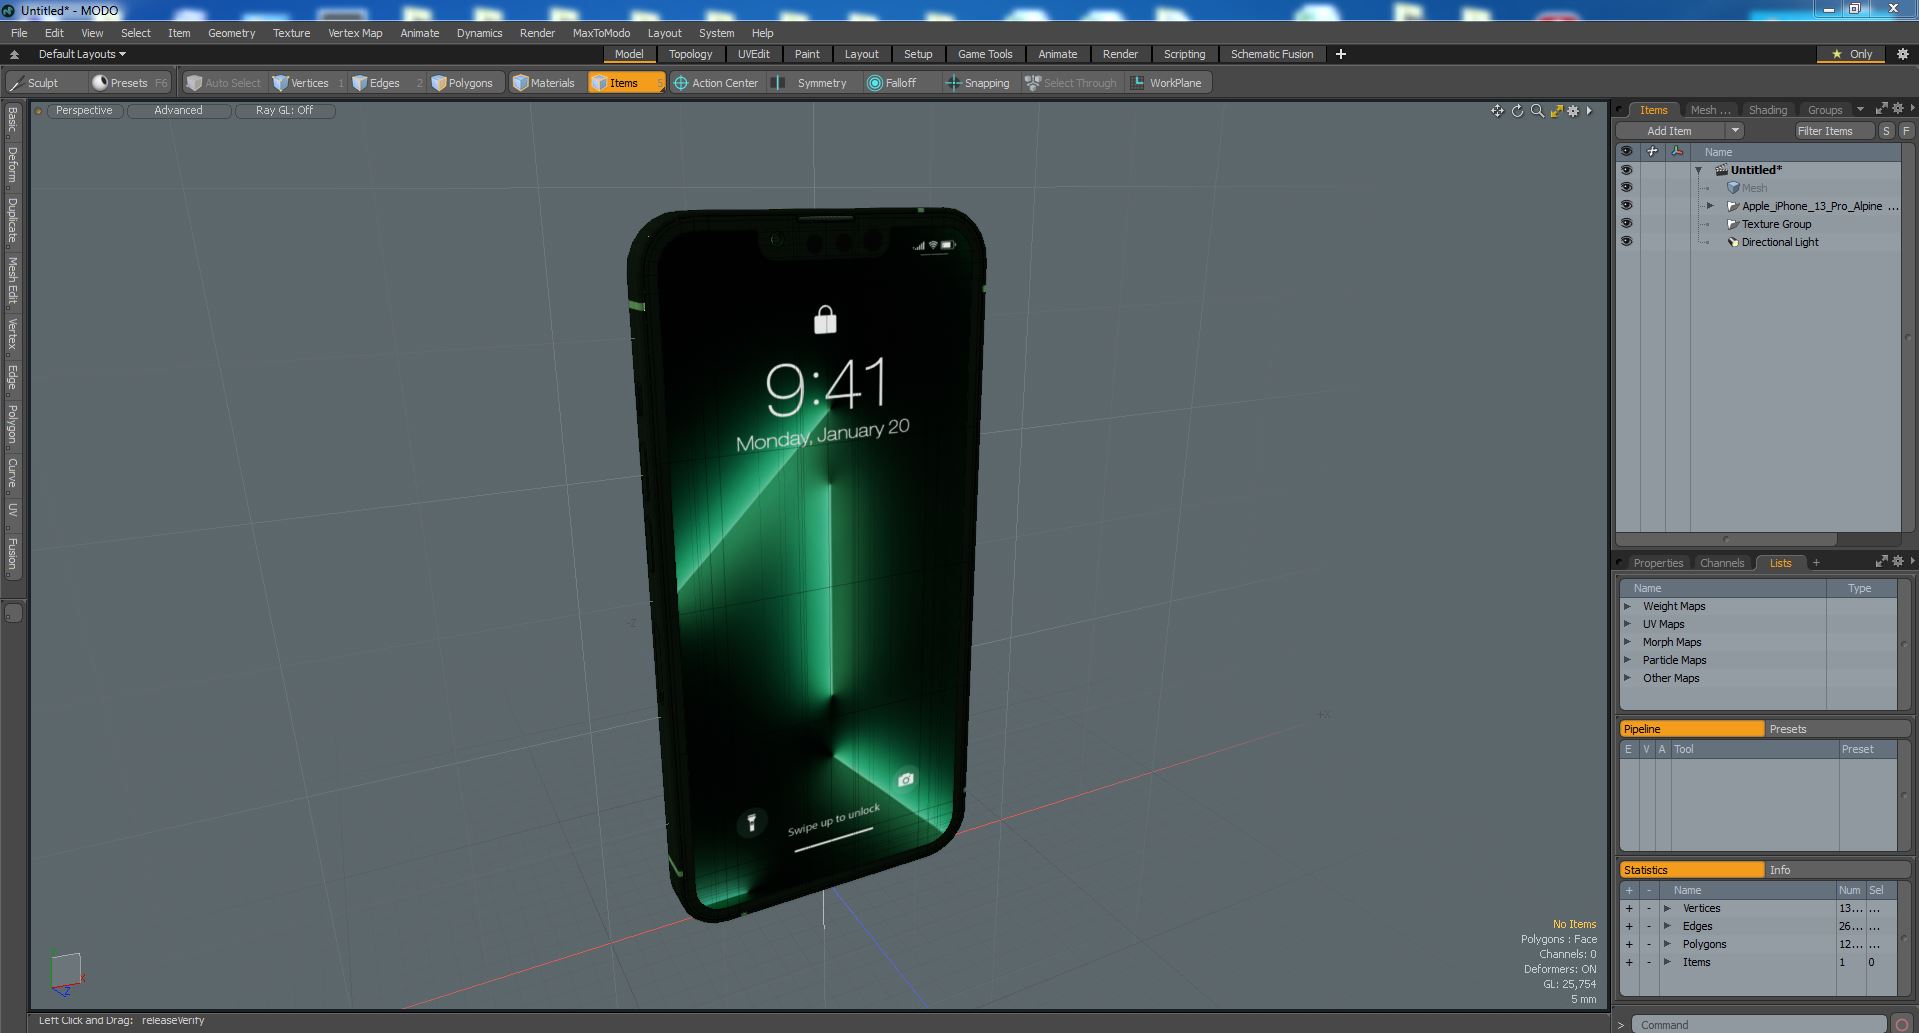Image resolution: width=1919 pixels, height=1033 pixels.
Task: Select the Sculpt tool button
Action: click(34, 83)
